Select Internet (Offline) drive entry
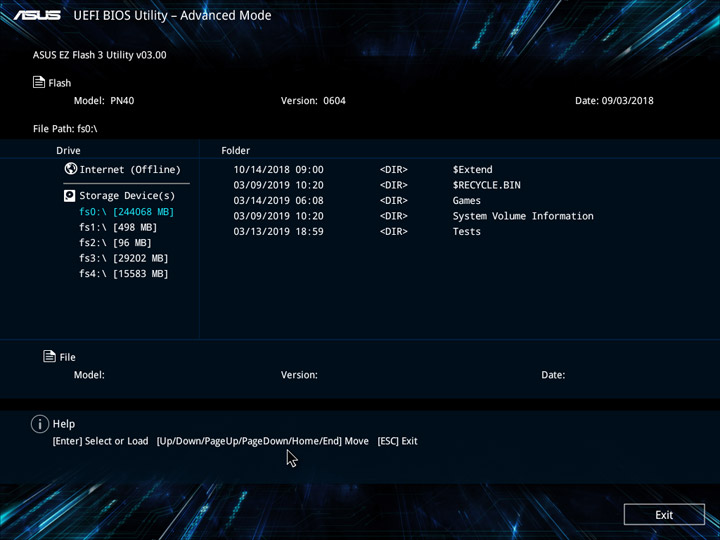720x540 pixels. coord(123,169)
